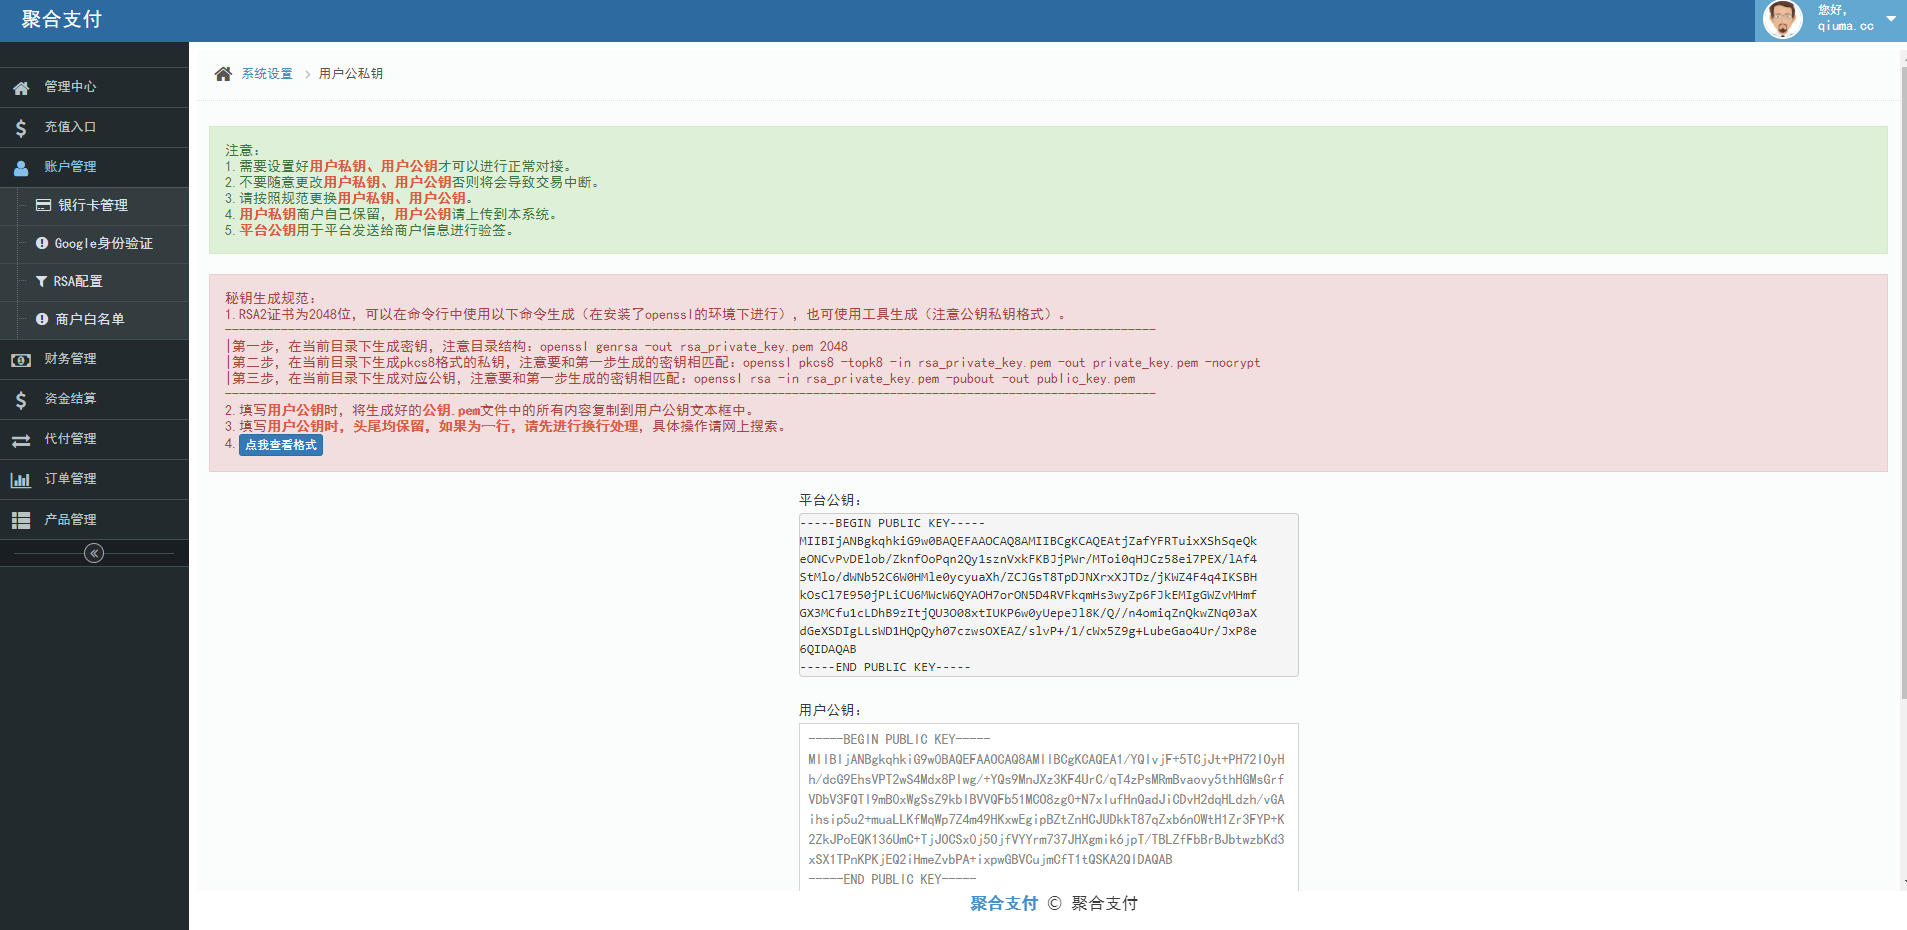Click the blue 点我查看格式 button

click(281, 445)
